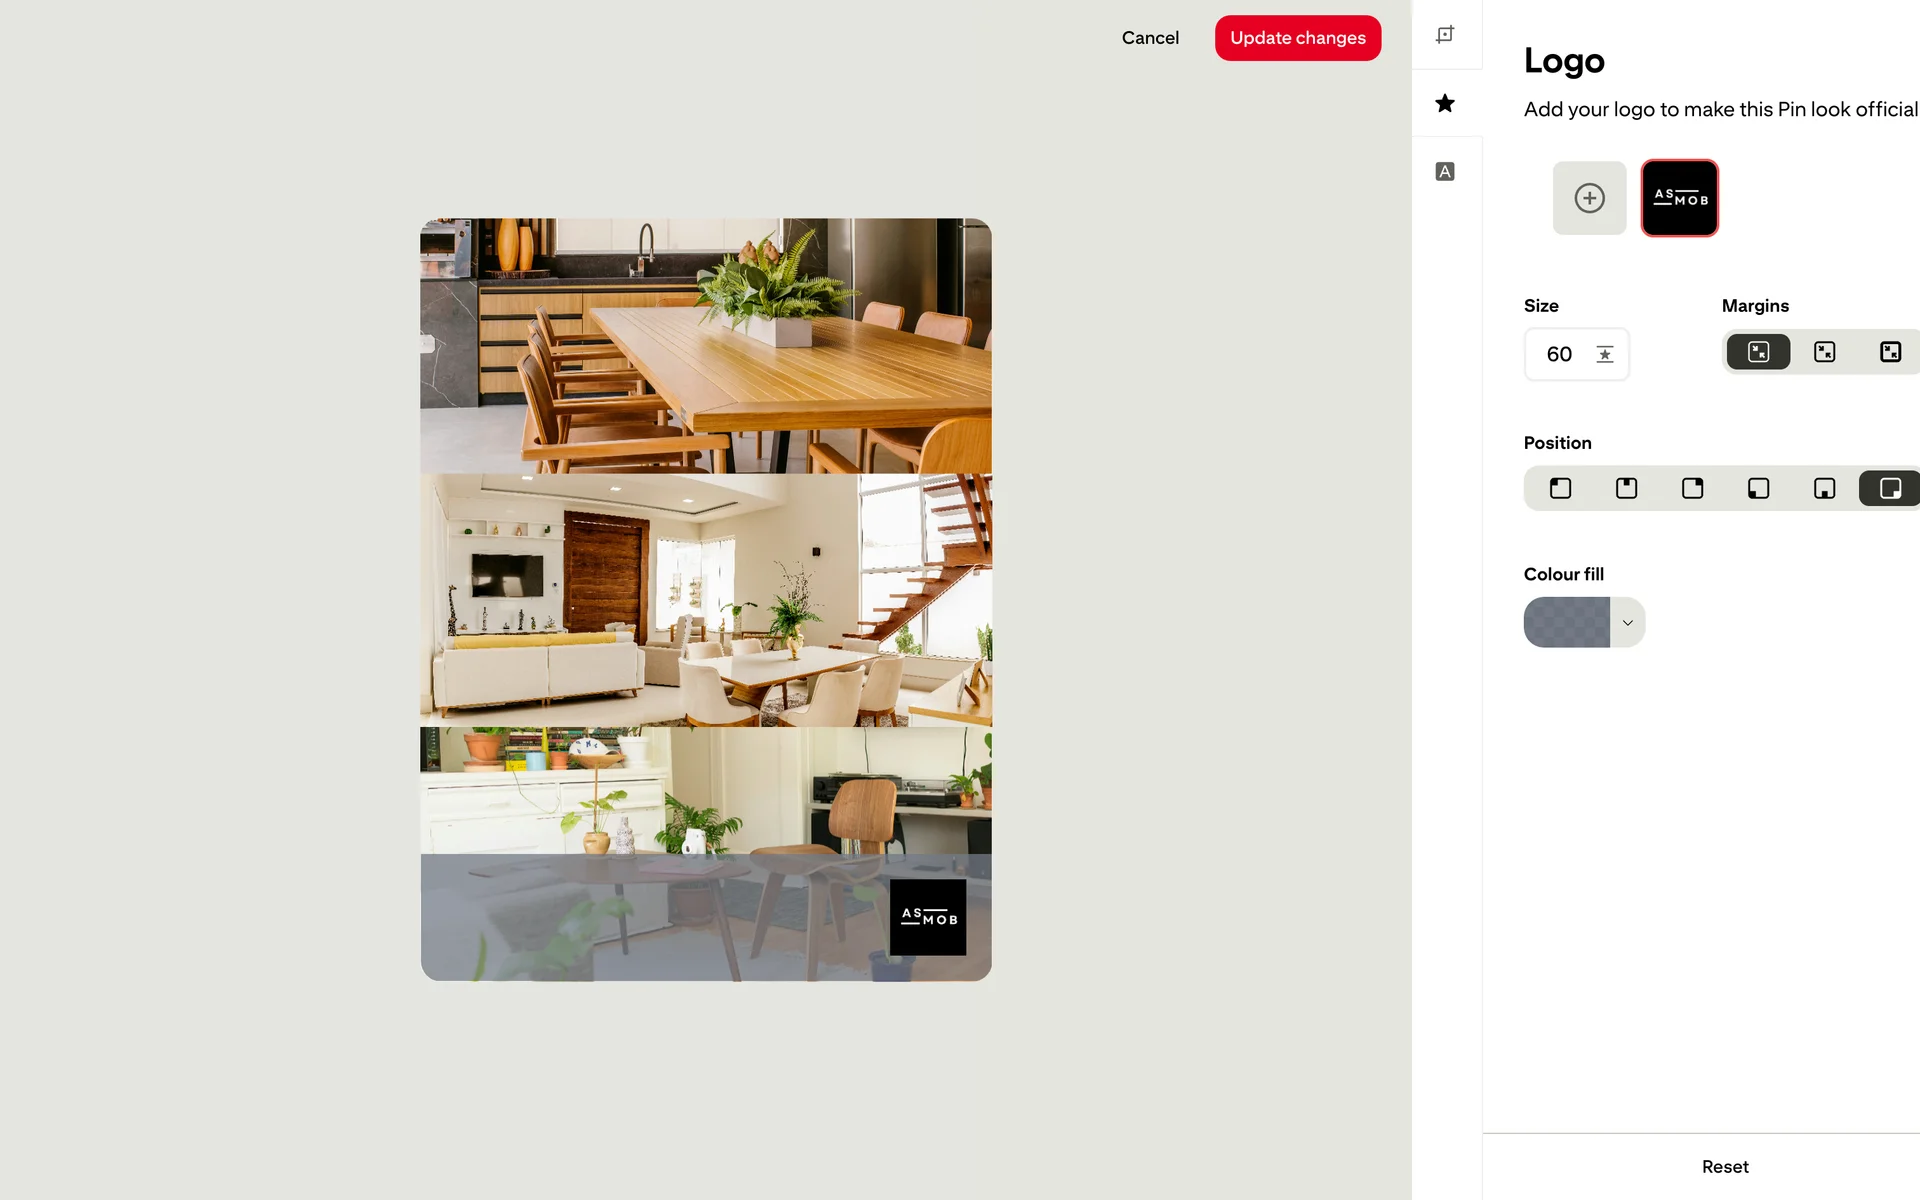Position logo at bottom center

point(1825,488)
